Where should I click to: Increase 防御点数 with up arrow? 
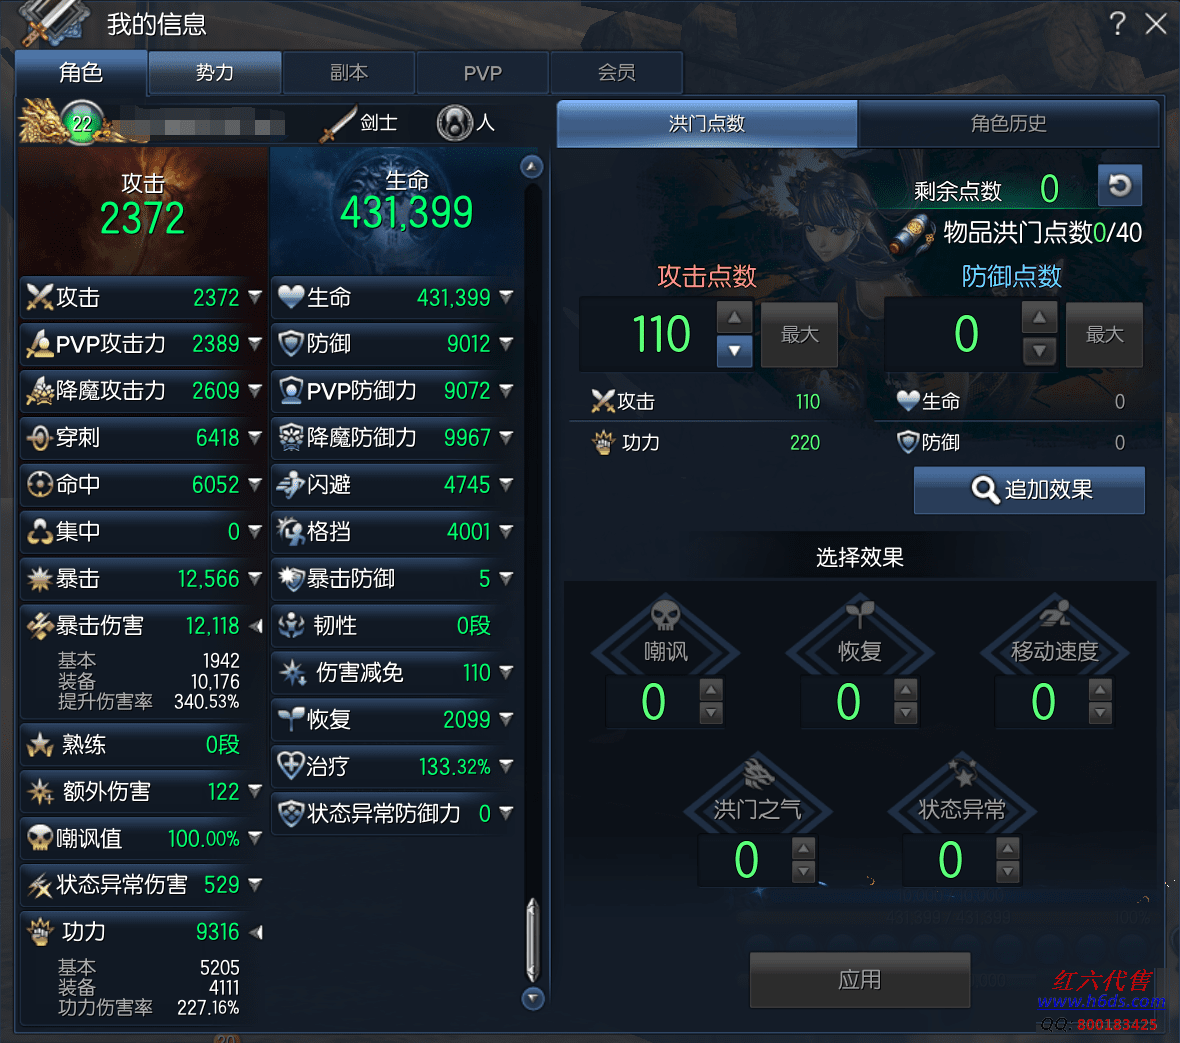pos(1039,318)
